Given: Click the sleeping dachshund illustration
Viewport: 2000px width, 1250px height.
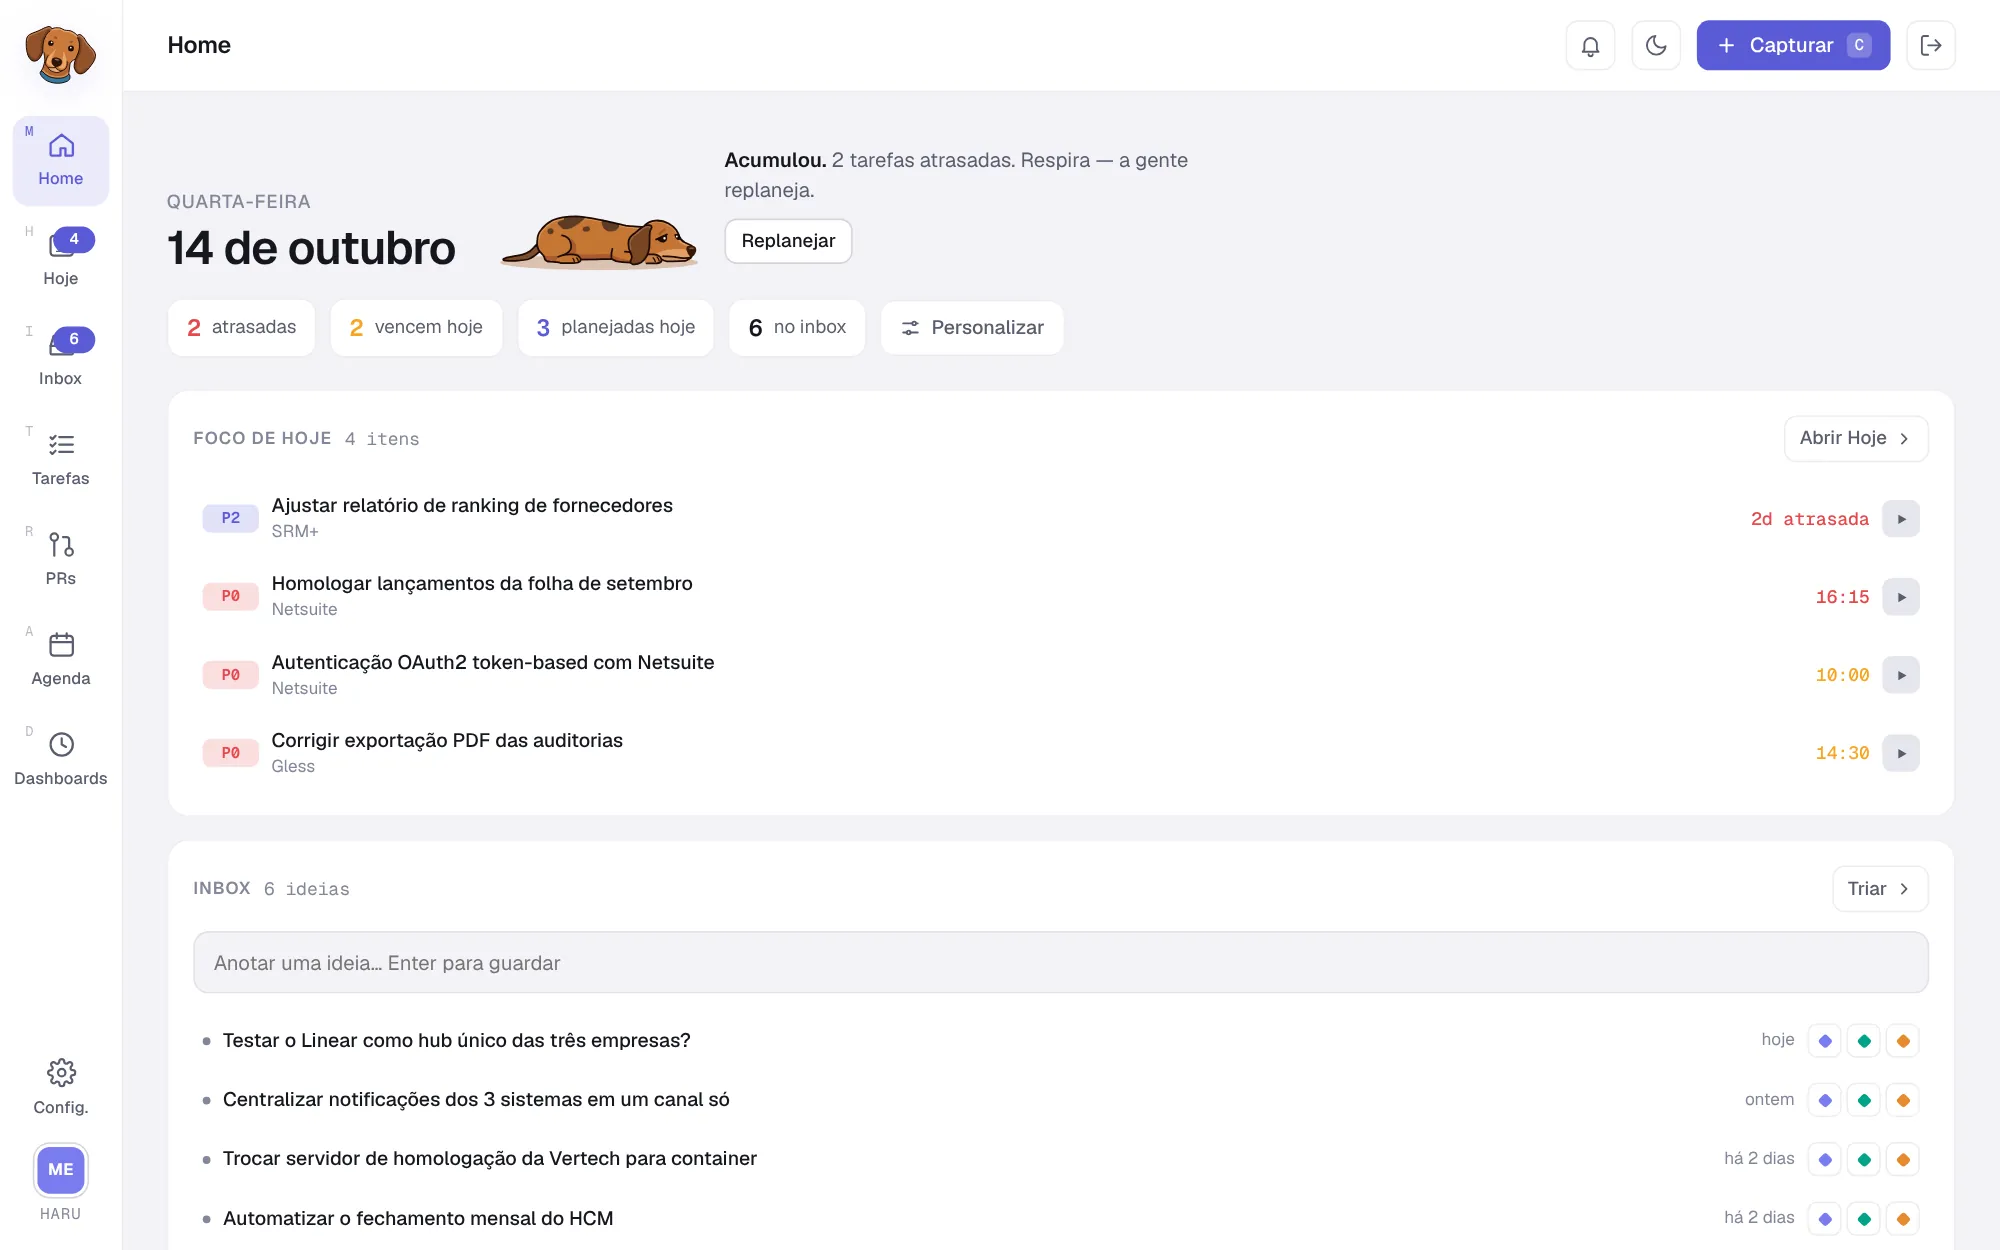Looking at the screenshot, I should [599, 242].
